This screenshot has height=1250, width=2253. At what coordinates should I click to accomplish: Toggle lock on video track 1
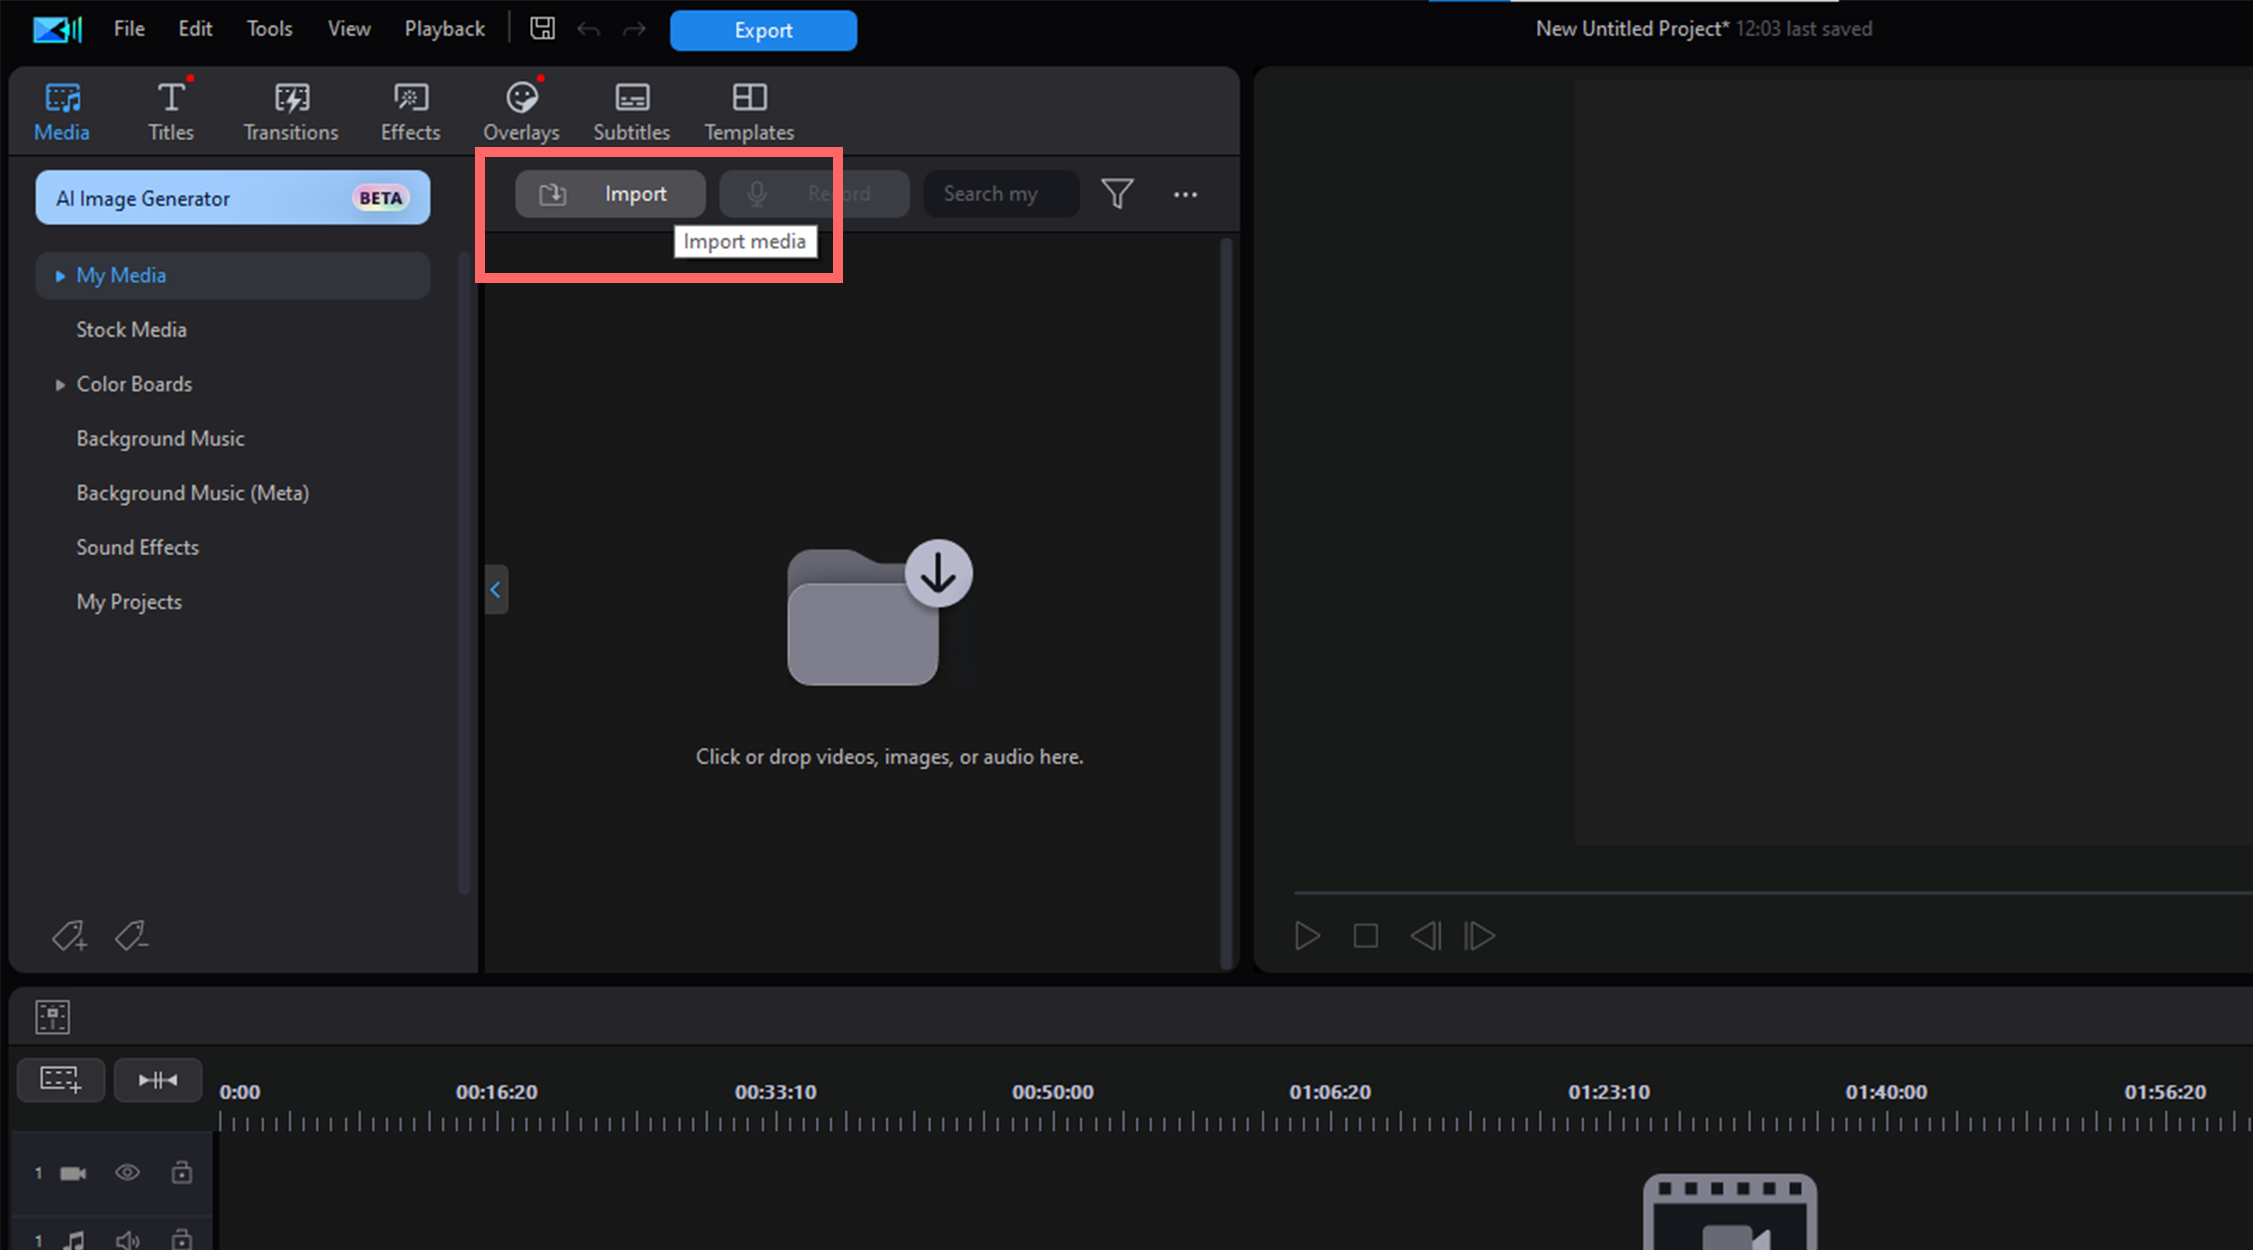(181, 1172)
